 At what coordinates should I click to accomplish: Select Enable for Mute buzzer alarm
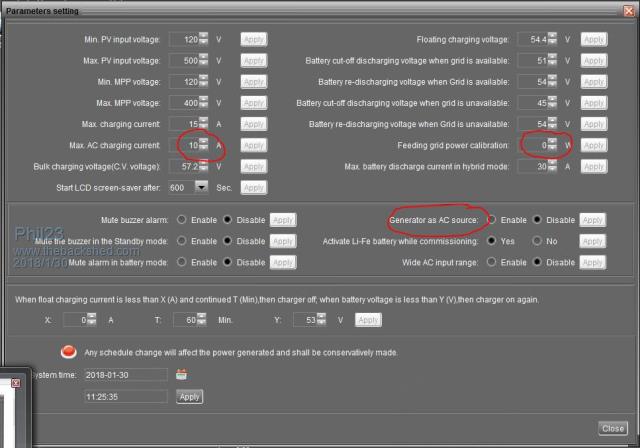pos(181,220)
